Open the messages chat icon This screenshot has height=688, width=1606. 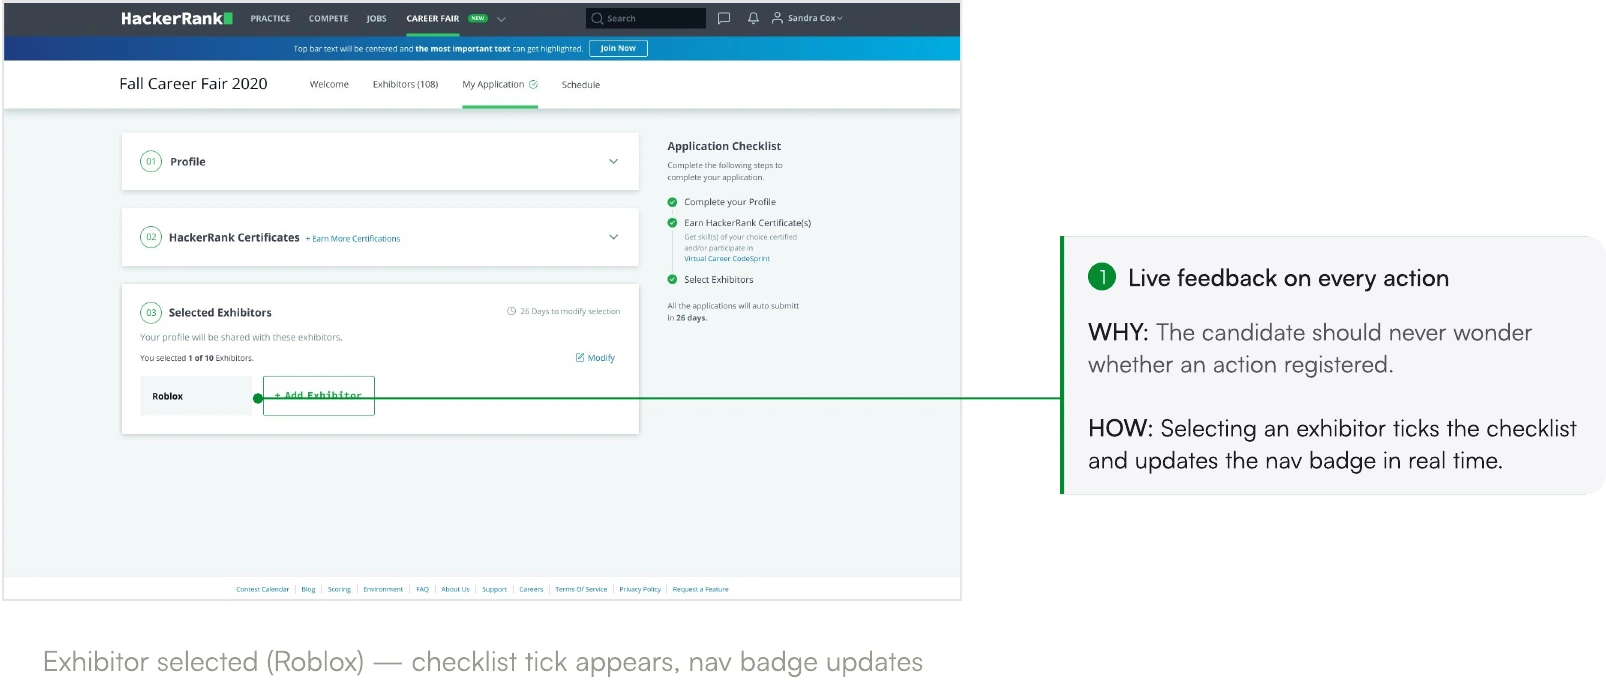tap(724, 18)
